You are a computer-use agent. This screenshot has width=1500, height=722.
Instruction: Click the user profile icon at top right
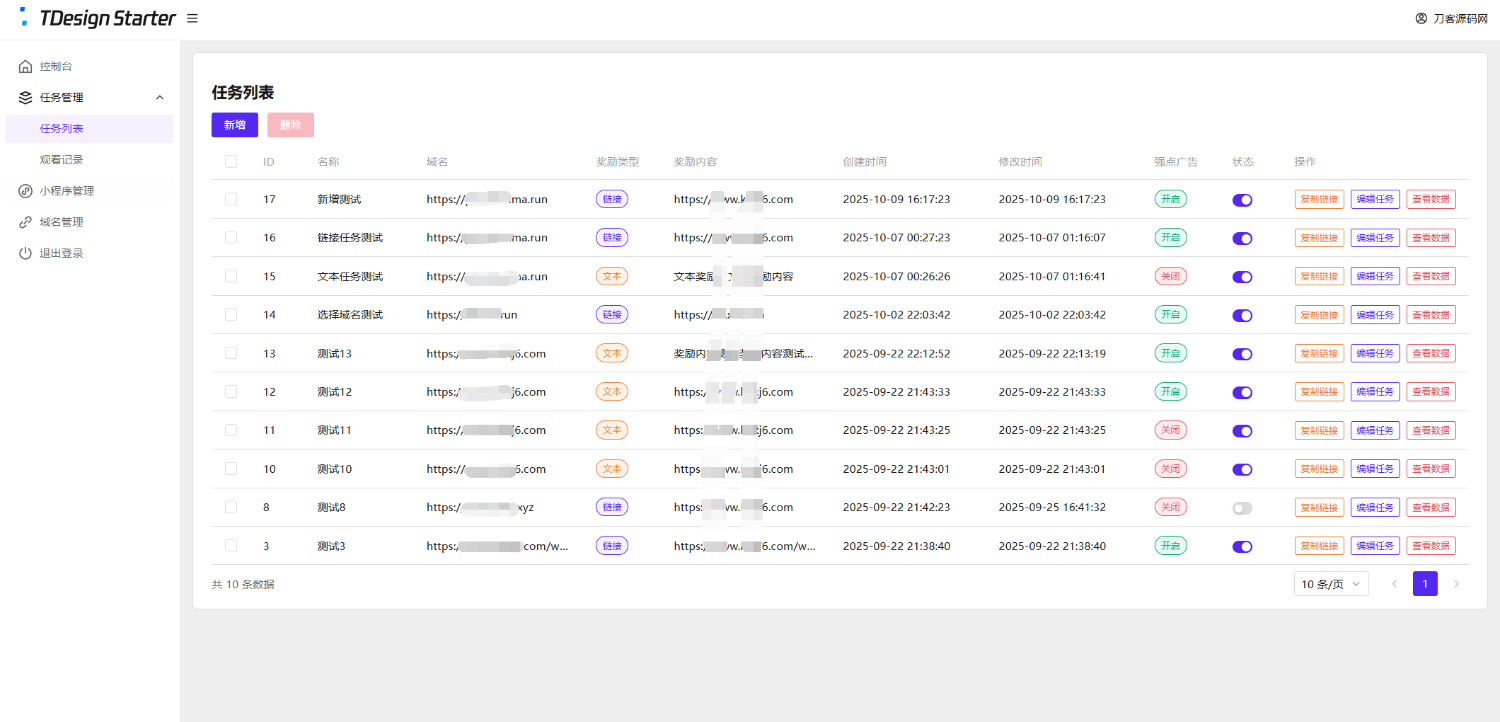(1421, 18)
